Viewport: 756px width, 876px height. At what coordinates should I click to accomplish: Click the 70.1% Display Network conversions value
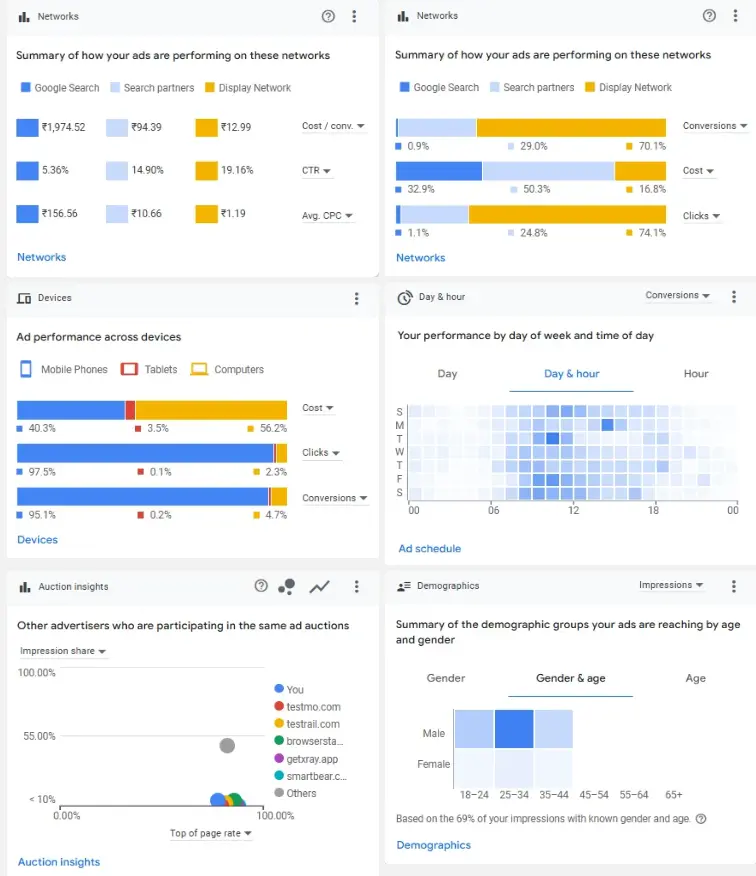[652, 146]
